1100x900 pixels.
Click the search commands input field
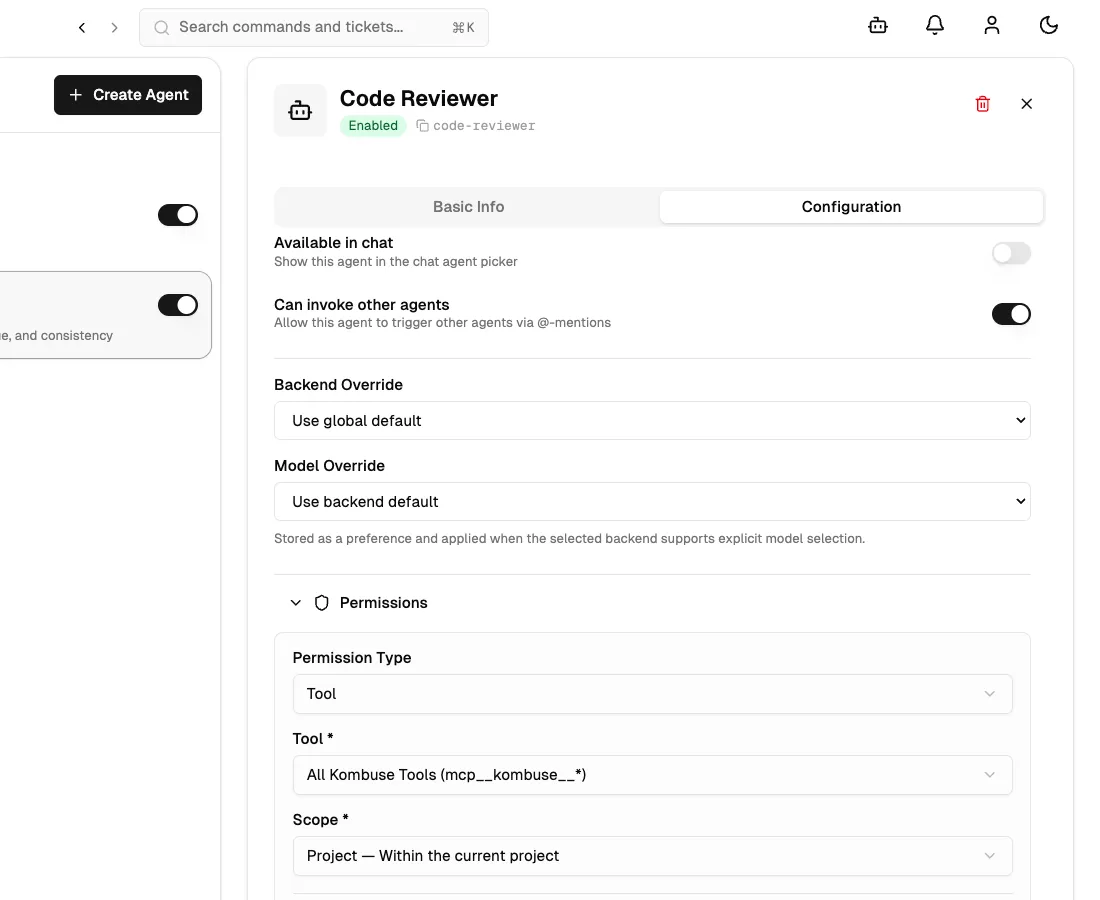pos(313,27)
